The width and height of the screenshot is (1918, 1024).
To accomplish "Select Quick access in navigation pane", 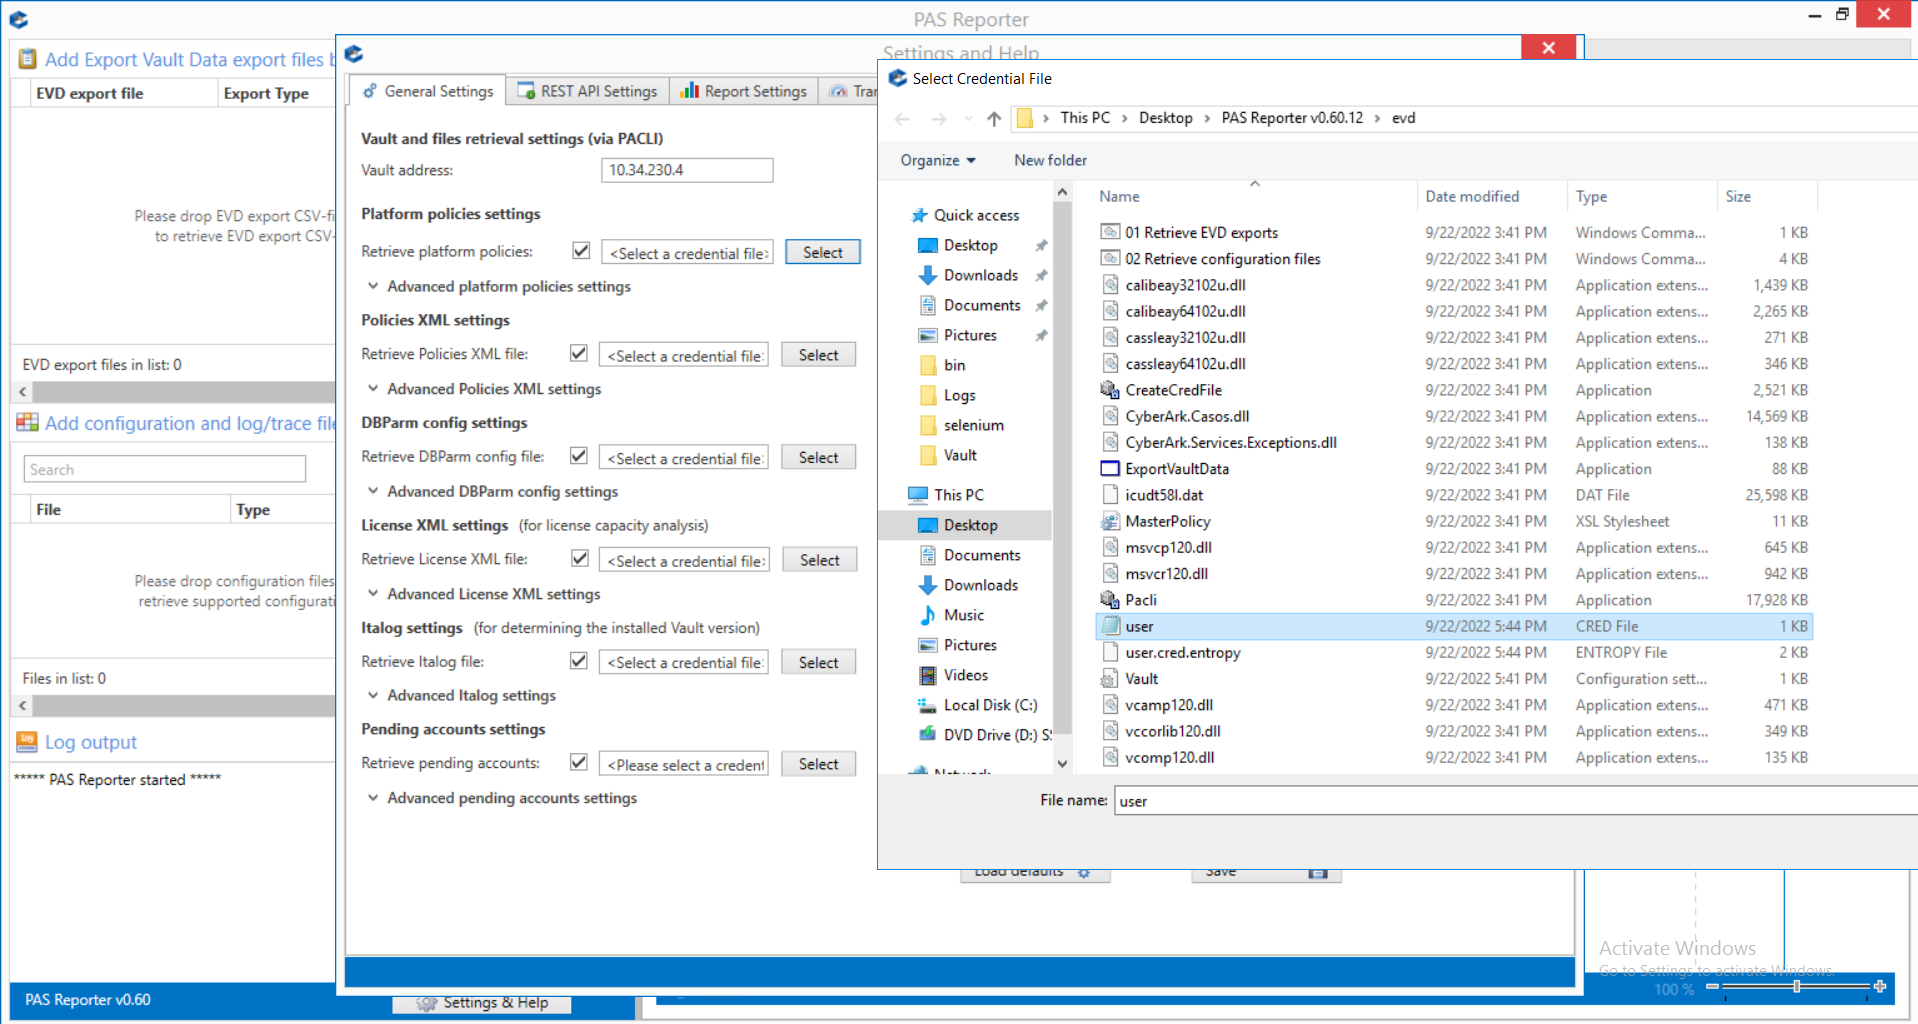I will pyautogui.click(x=976, y=215).
